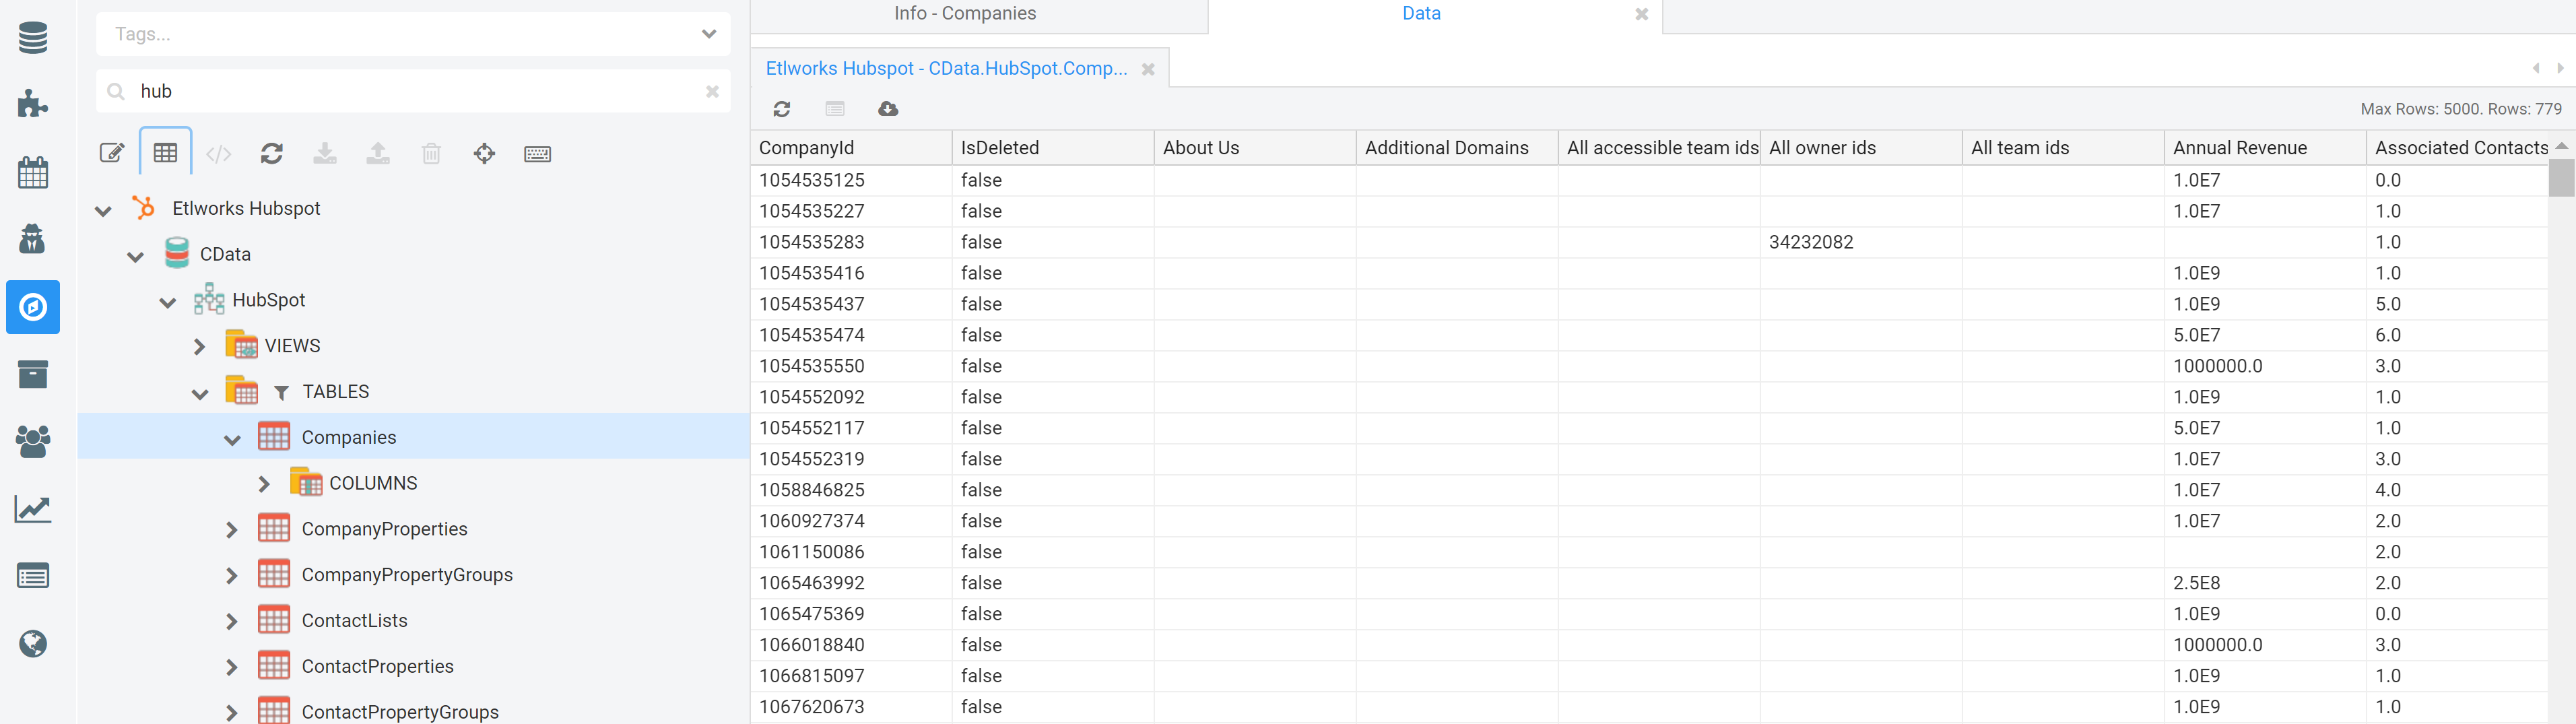This screenshot has height=724, width=2576.
Task: Click the download toolbar icon
Action: 325,153
